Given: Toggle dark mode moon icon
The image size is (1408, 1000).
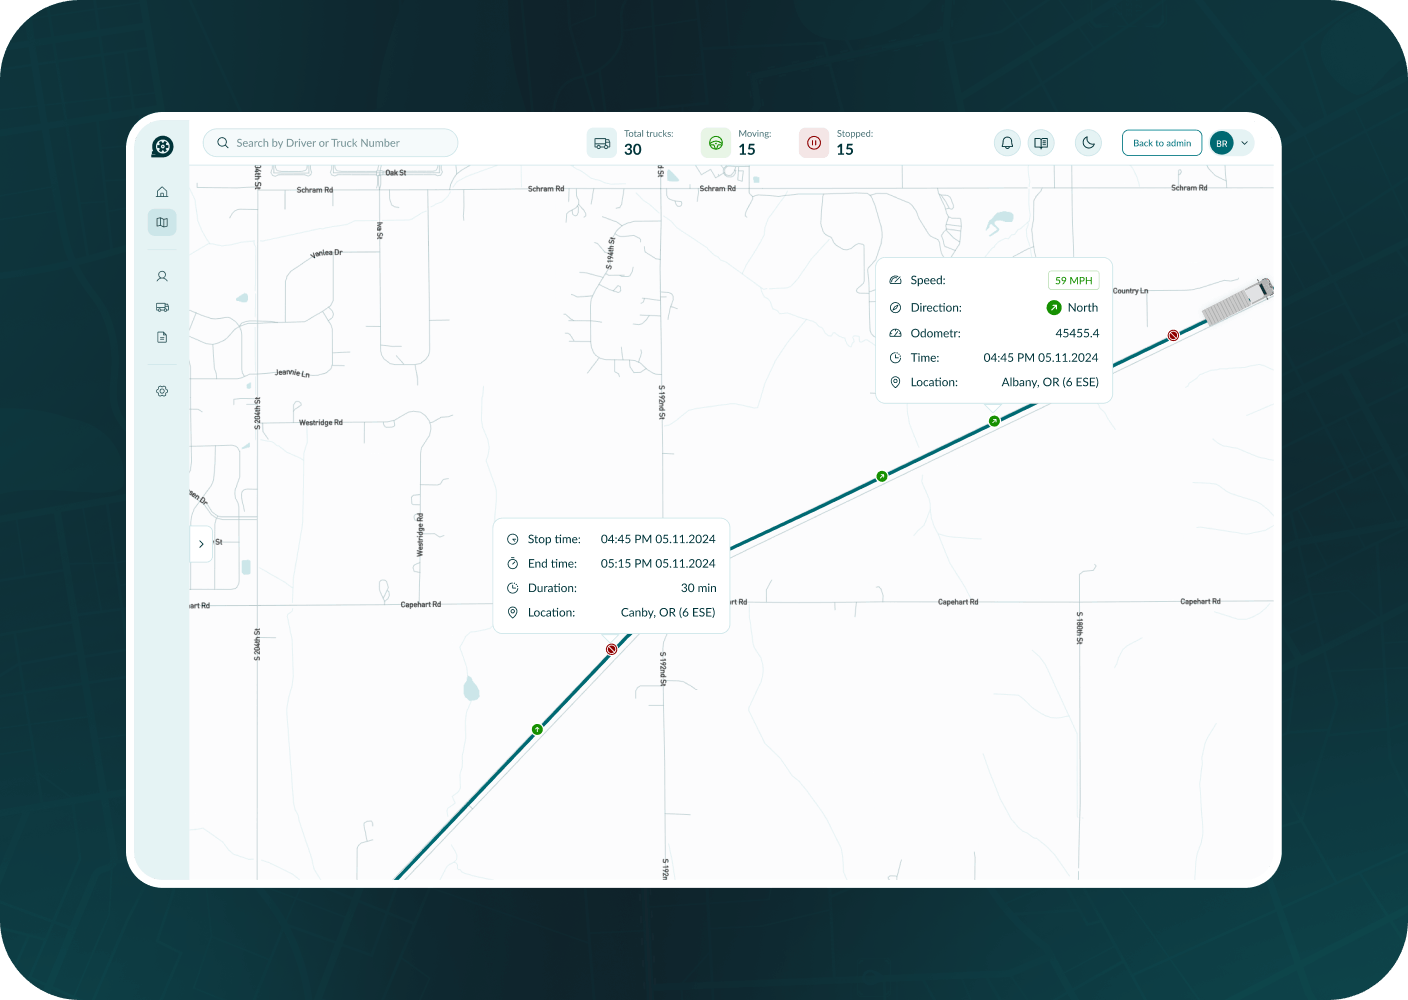Looking at the screenshot, I should click(x=1088, y=143).
